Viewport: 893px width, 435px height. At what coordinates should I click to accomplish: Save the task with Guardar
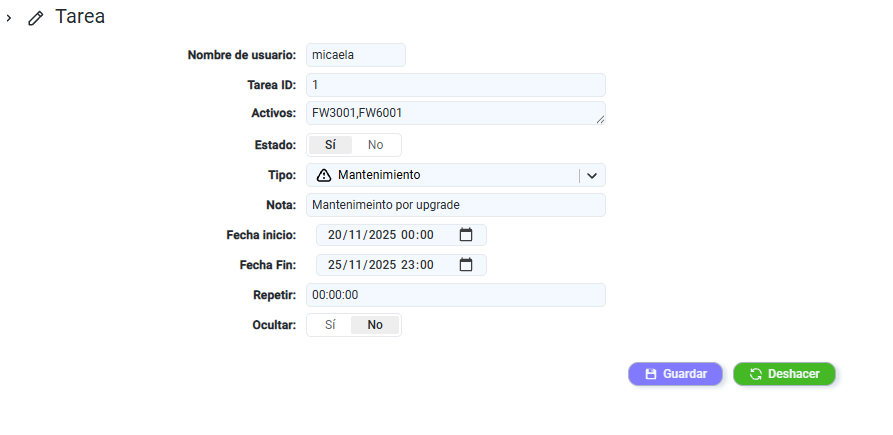(675, 374)
